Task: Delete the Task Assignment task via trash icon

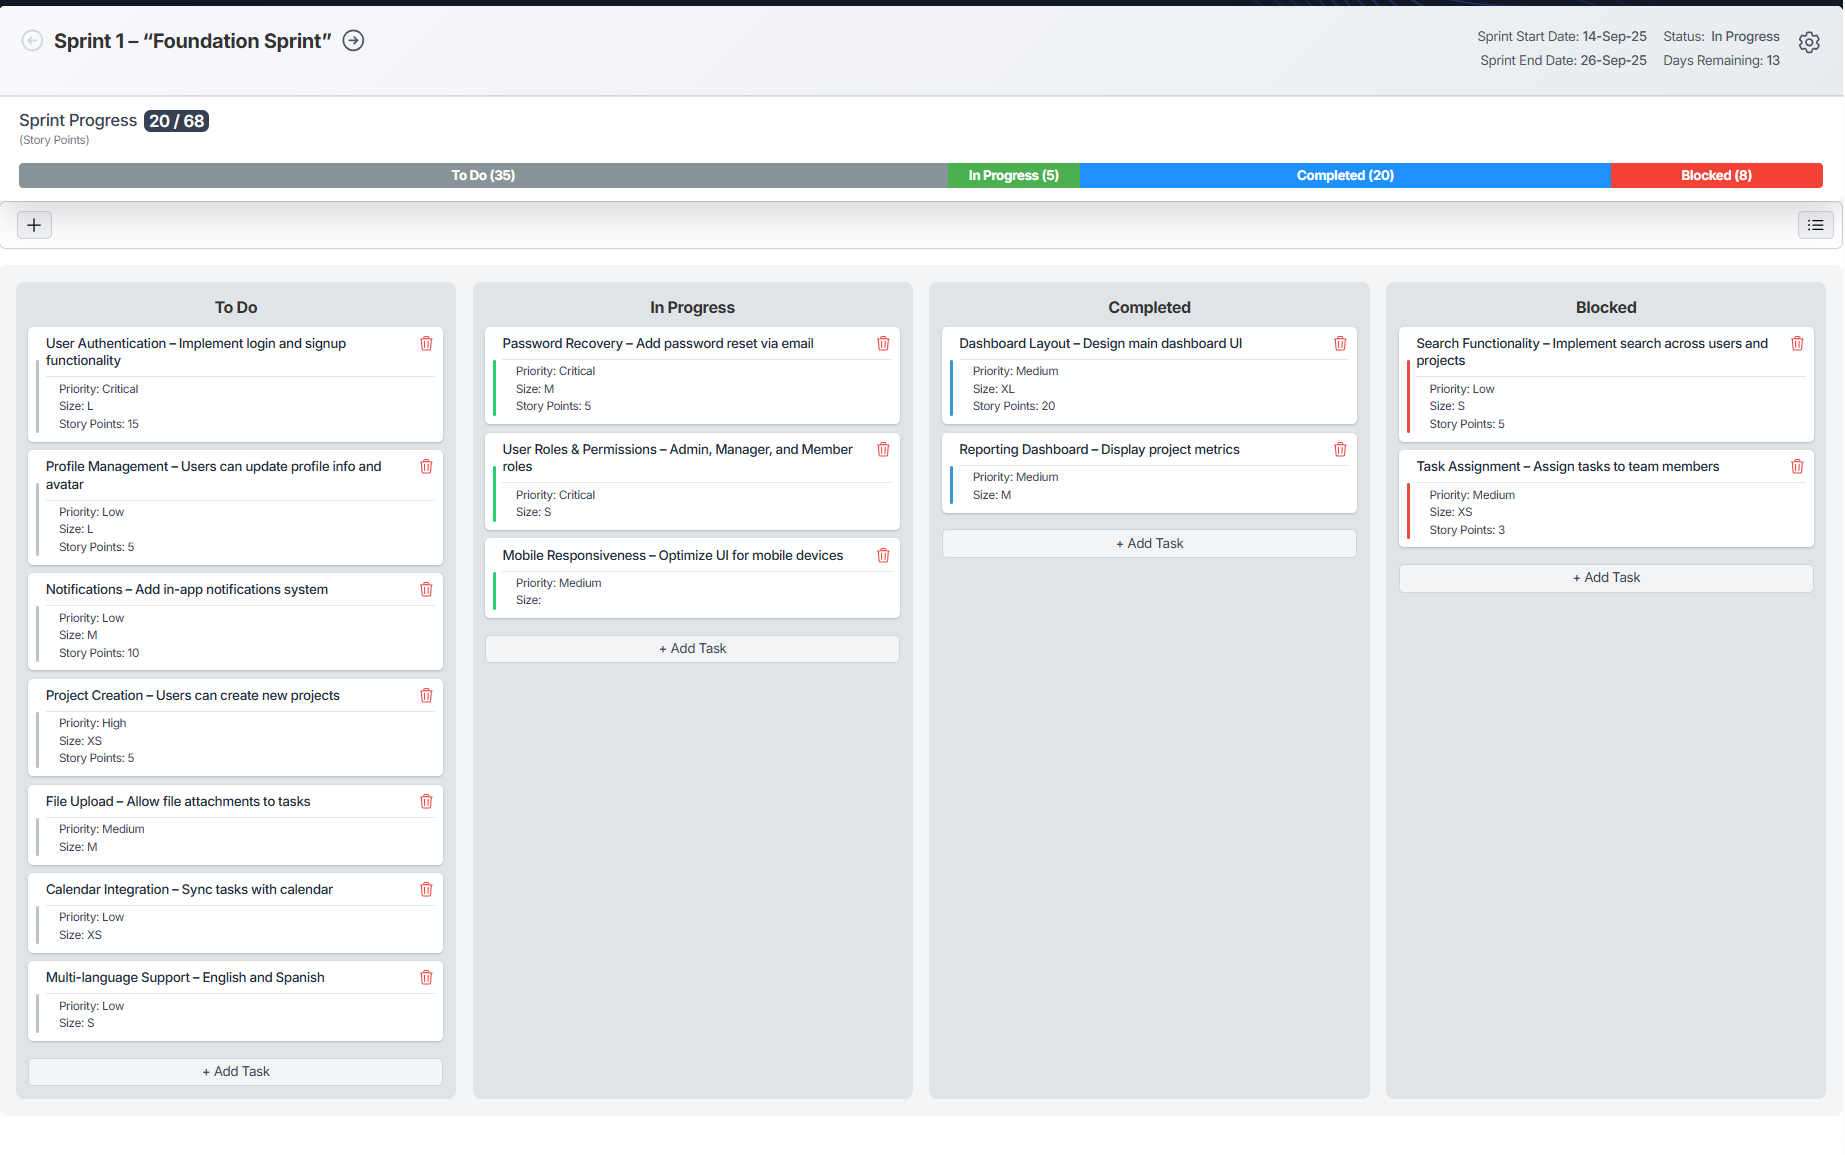Action: pos(1797,466)
